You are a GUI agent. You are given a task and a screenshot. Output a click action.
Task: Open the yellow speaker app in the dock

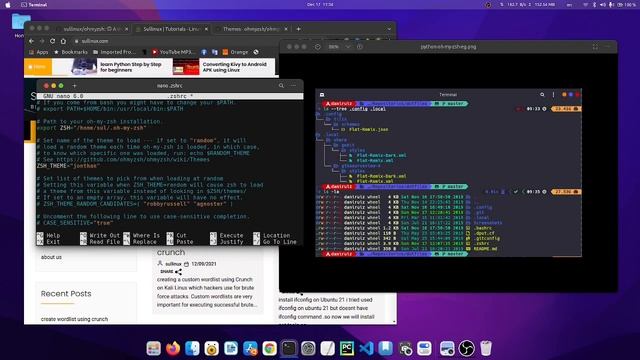211,348
